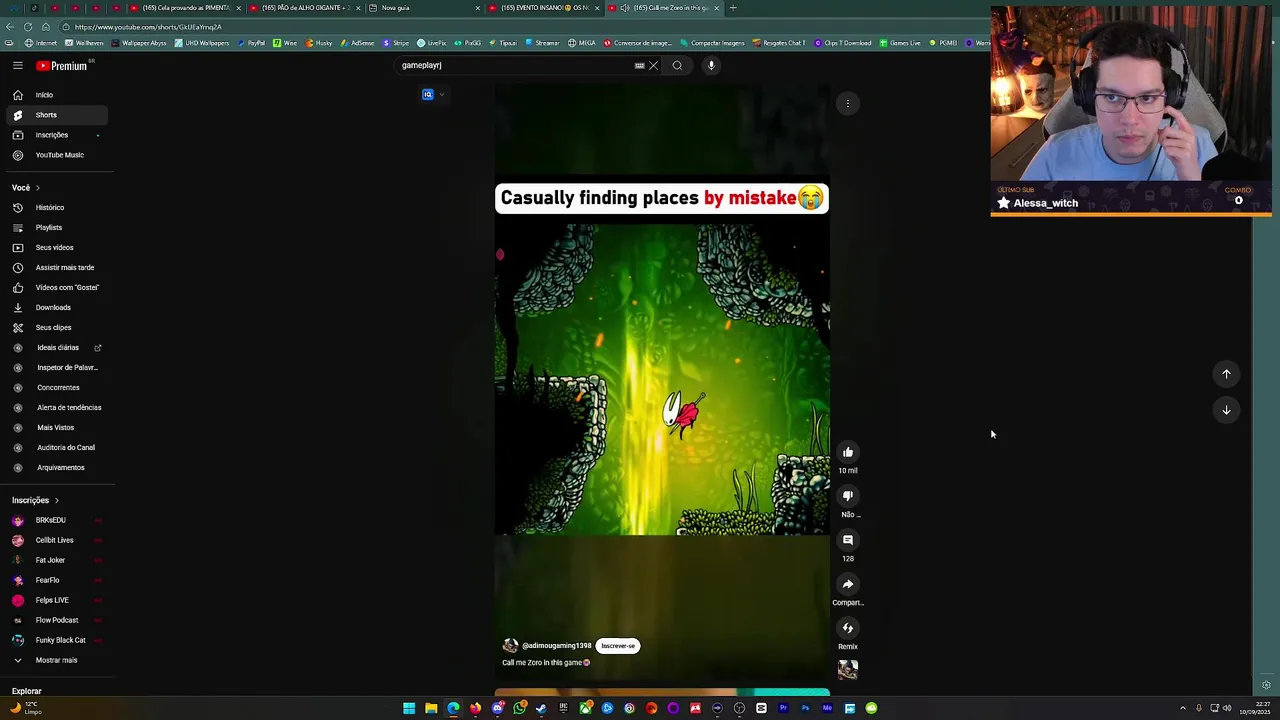1280x720 pixels.
Task: Go to the next Short with down arrow
Action: [x=1226, y=410]
